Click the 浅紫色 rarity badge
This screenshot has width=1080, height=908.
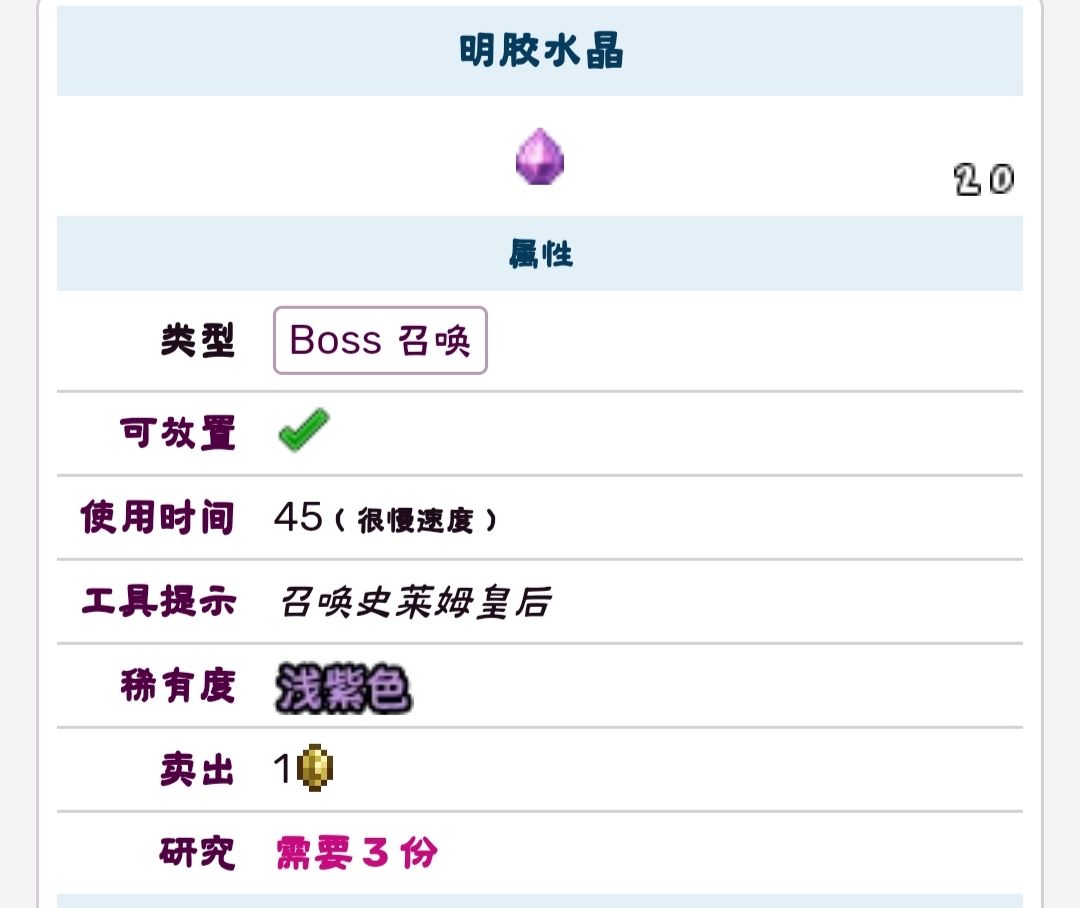pyautogui.click(x=343, y=687)
